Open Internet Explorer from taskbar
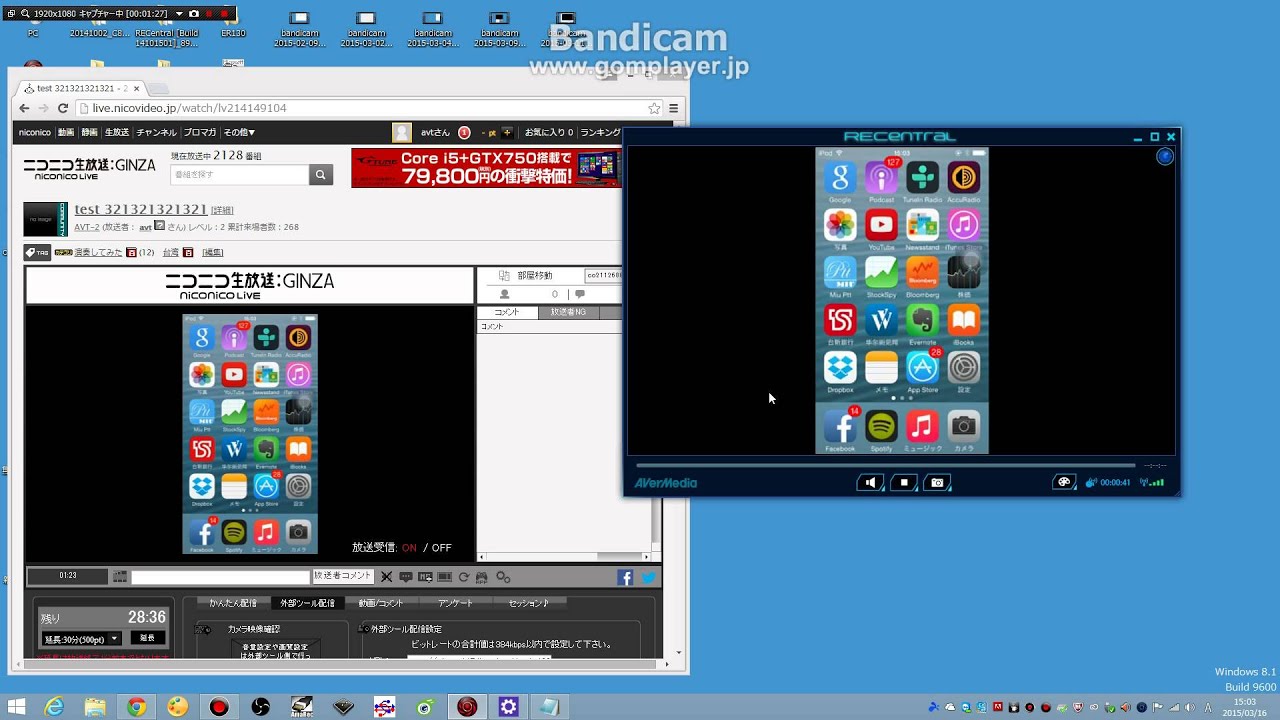This screenshot has width=1280, height=720. coord(54,707)
